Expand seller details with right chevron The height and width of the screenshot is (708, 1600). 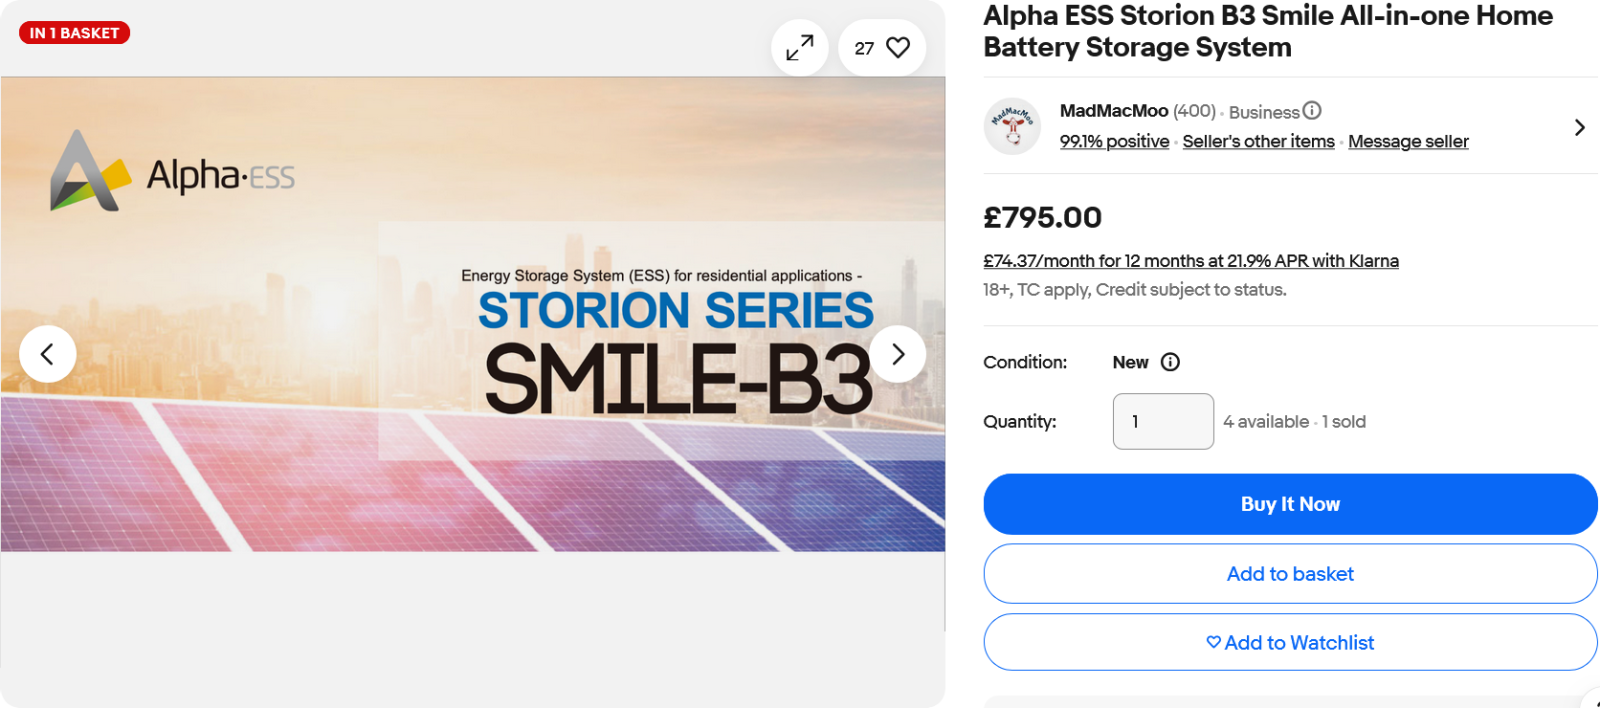click(1579, 127)
